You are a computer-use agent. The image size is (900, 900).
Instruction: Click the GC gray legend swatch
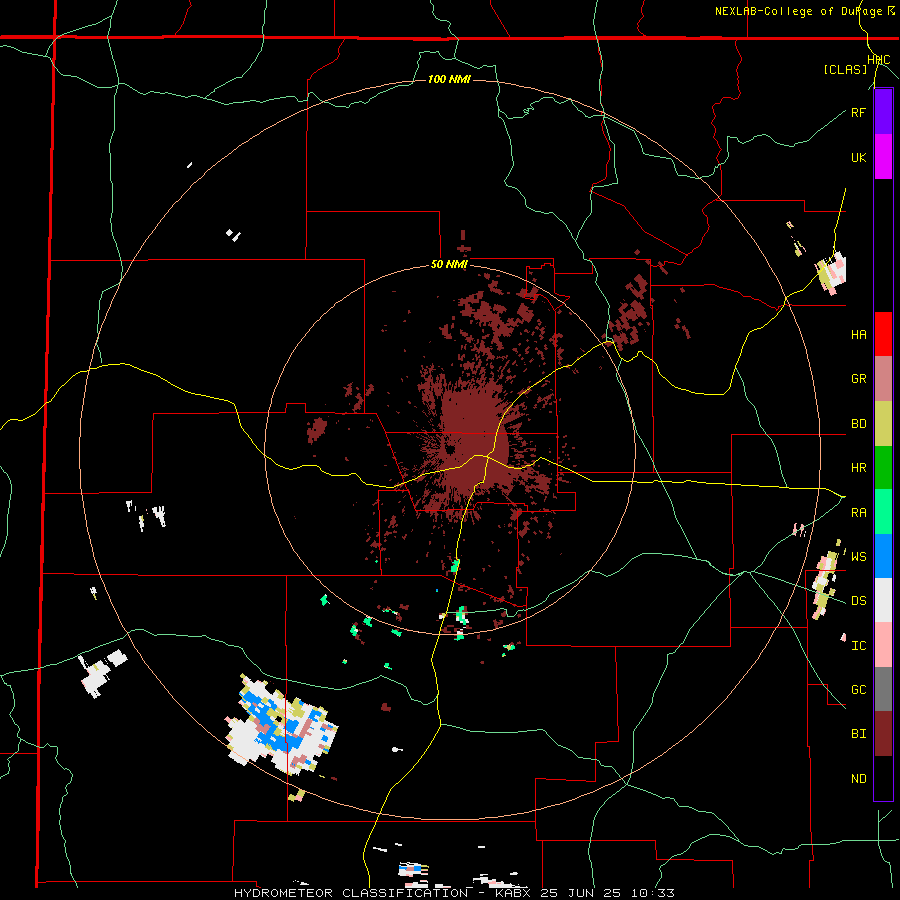coord(883,689)
